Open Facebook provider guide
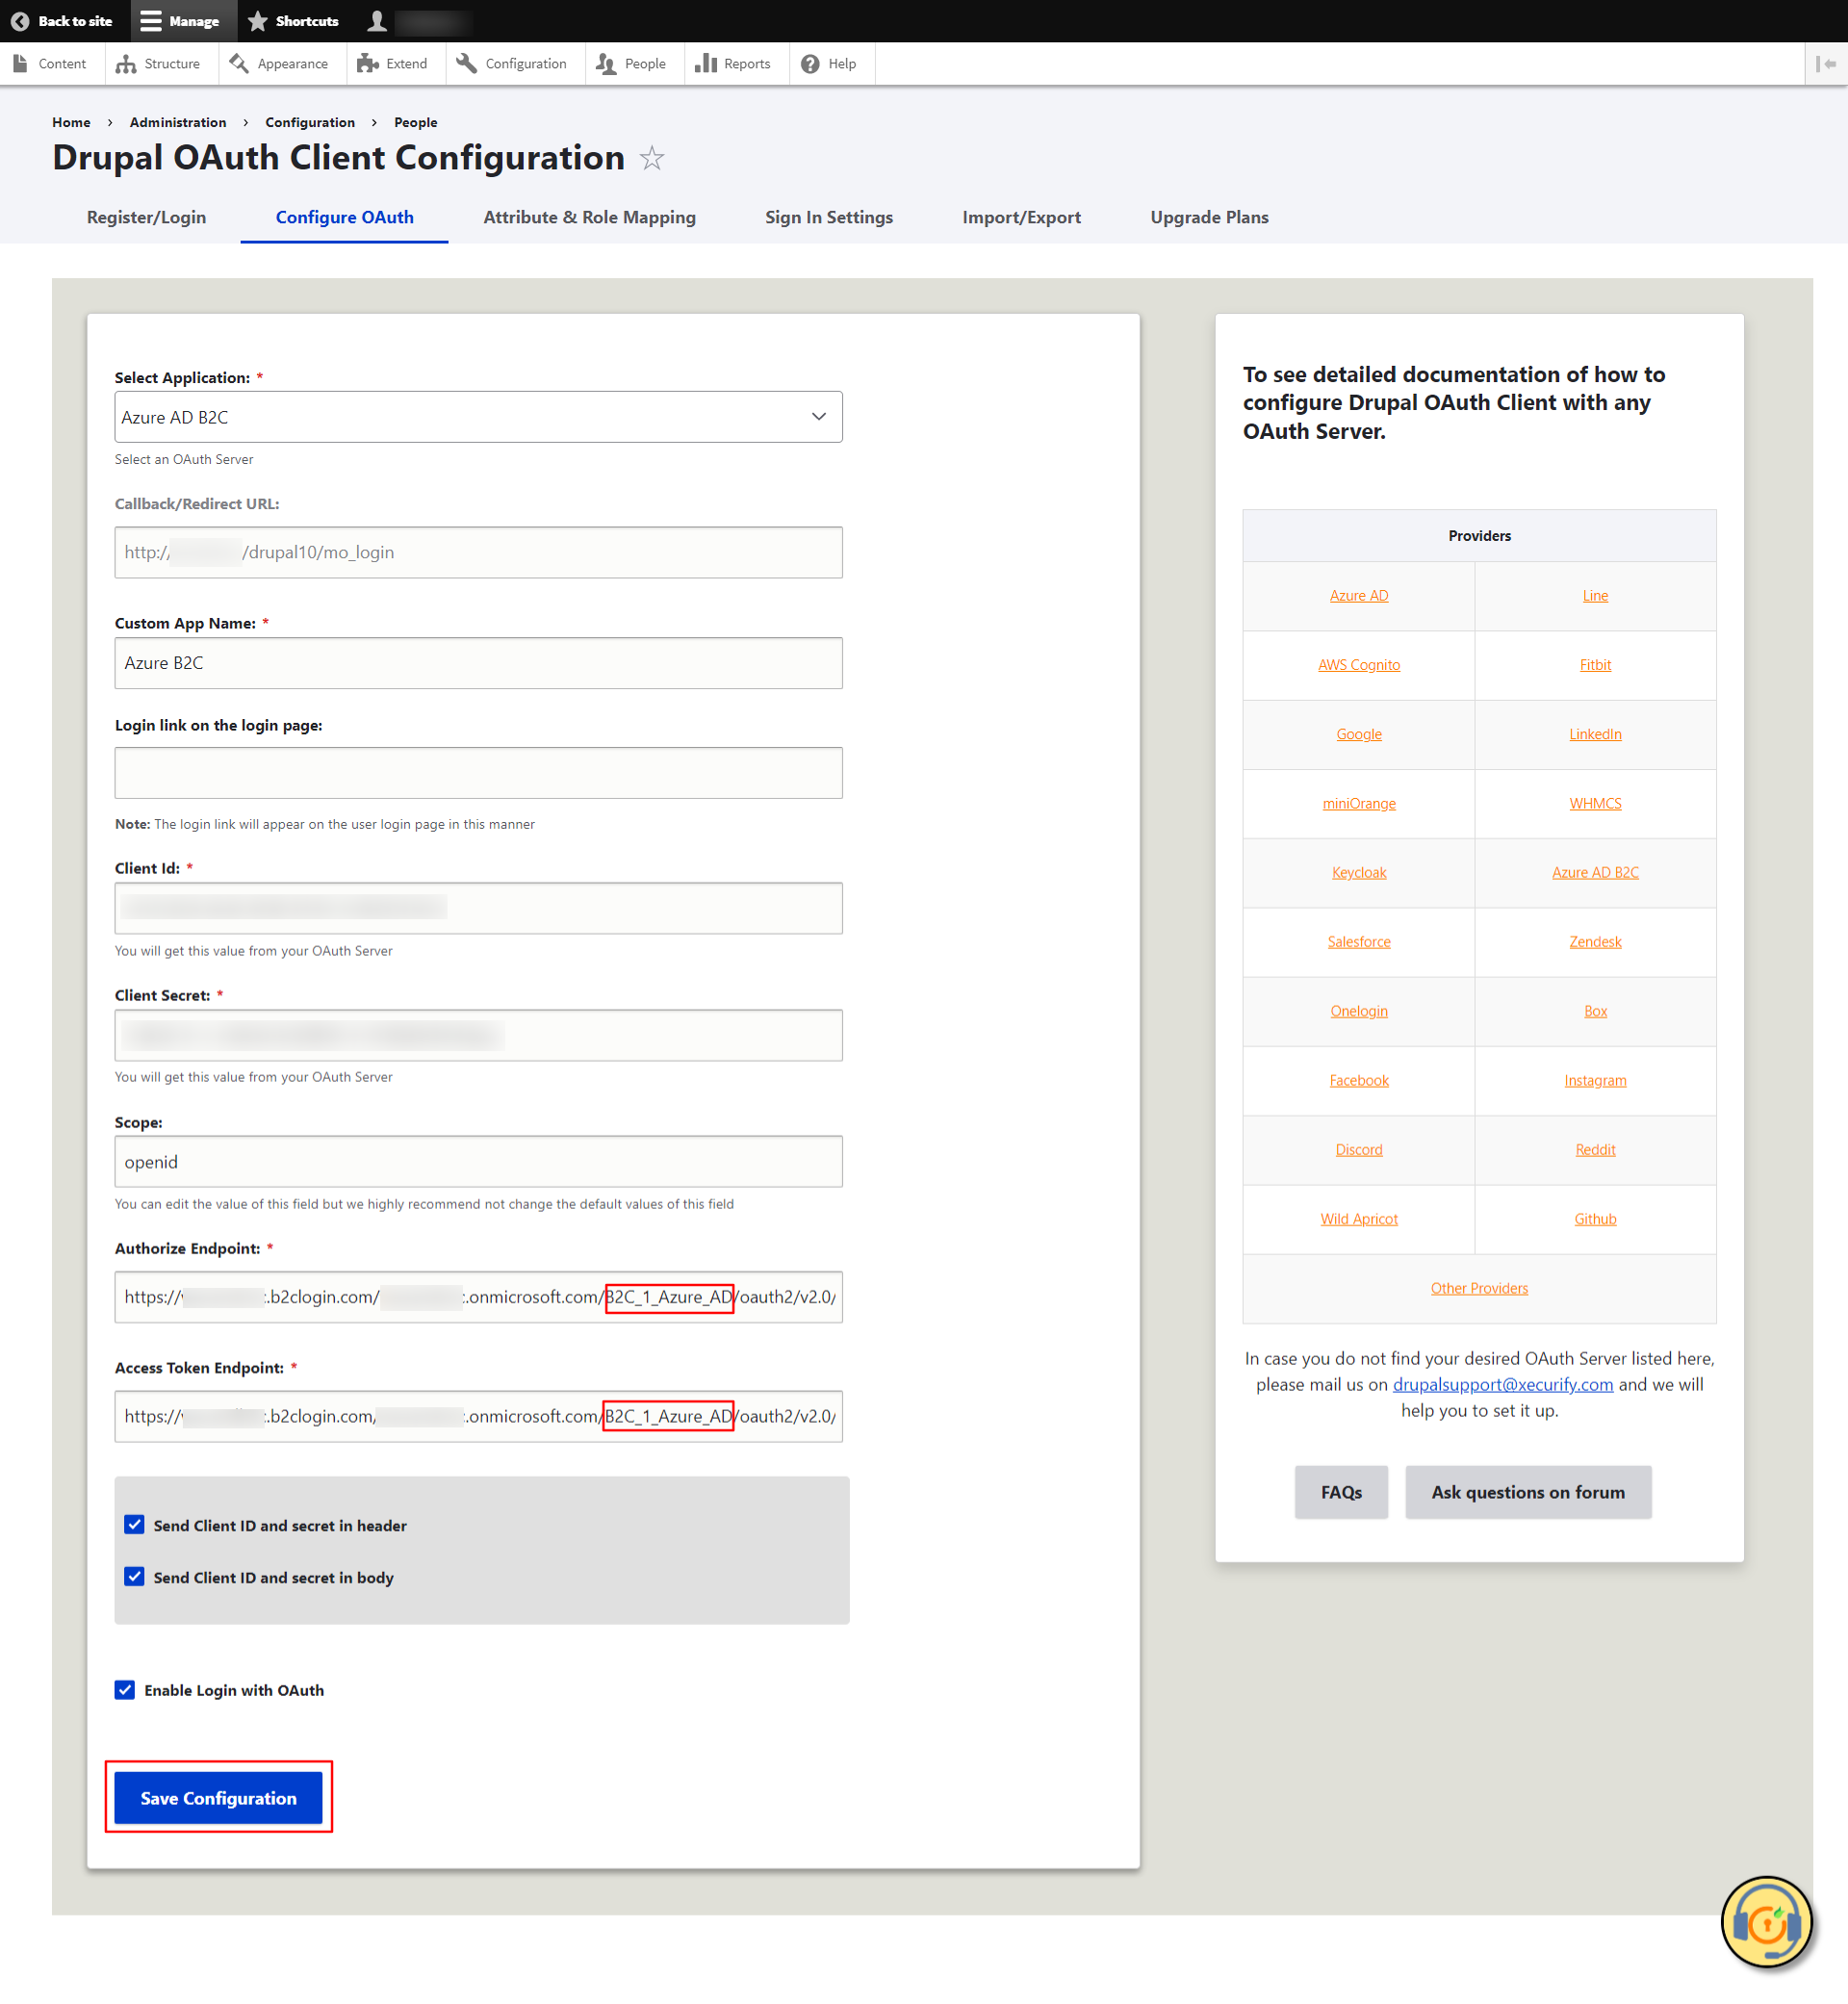 coord(1359,1080)
